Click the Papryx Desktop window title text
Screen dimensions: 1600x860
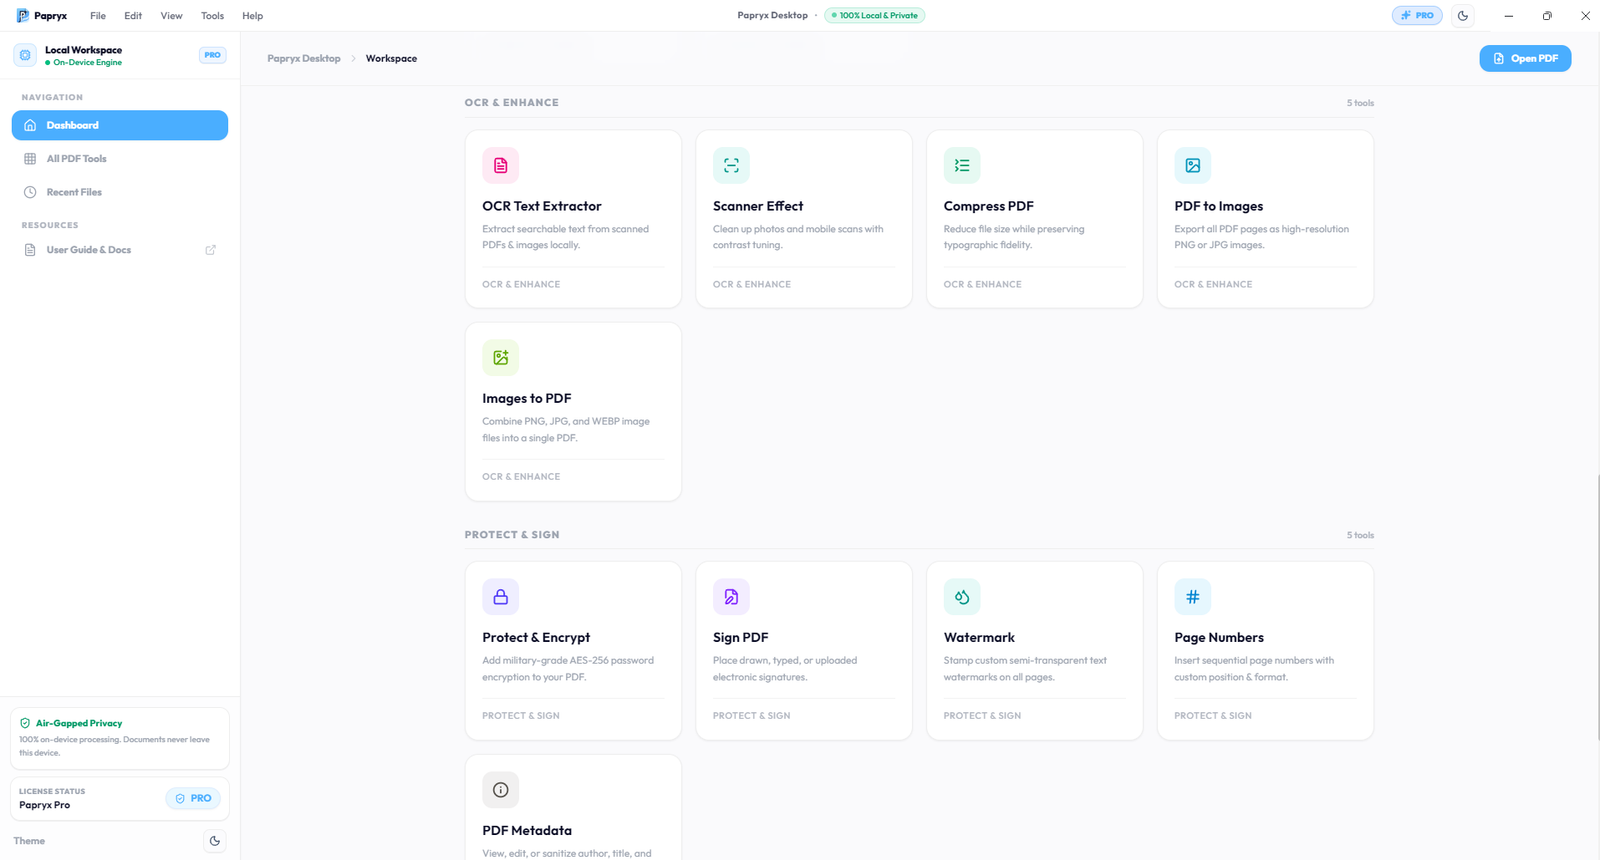(772, 16)
